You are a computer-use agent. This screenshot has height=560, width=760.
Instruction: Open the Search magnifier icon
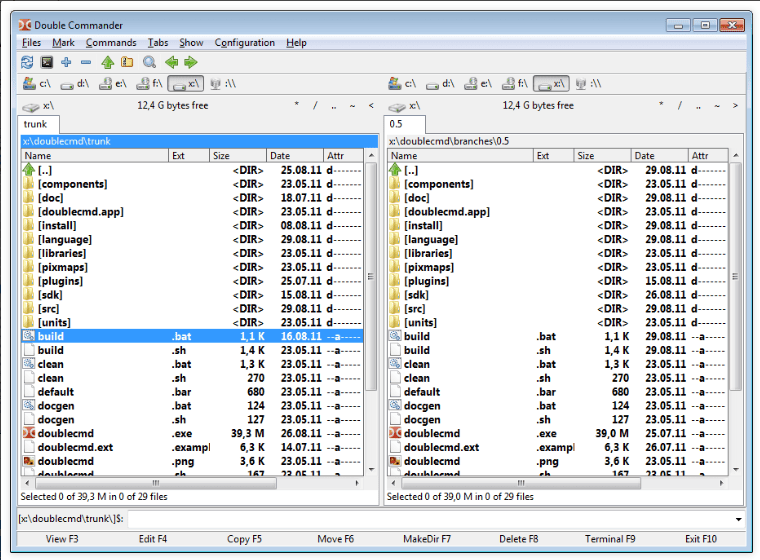pyautogui.click(x=149, y=62)
